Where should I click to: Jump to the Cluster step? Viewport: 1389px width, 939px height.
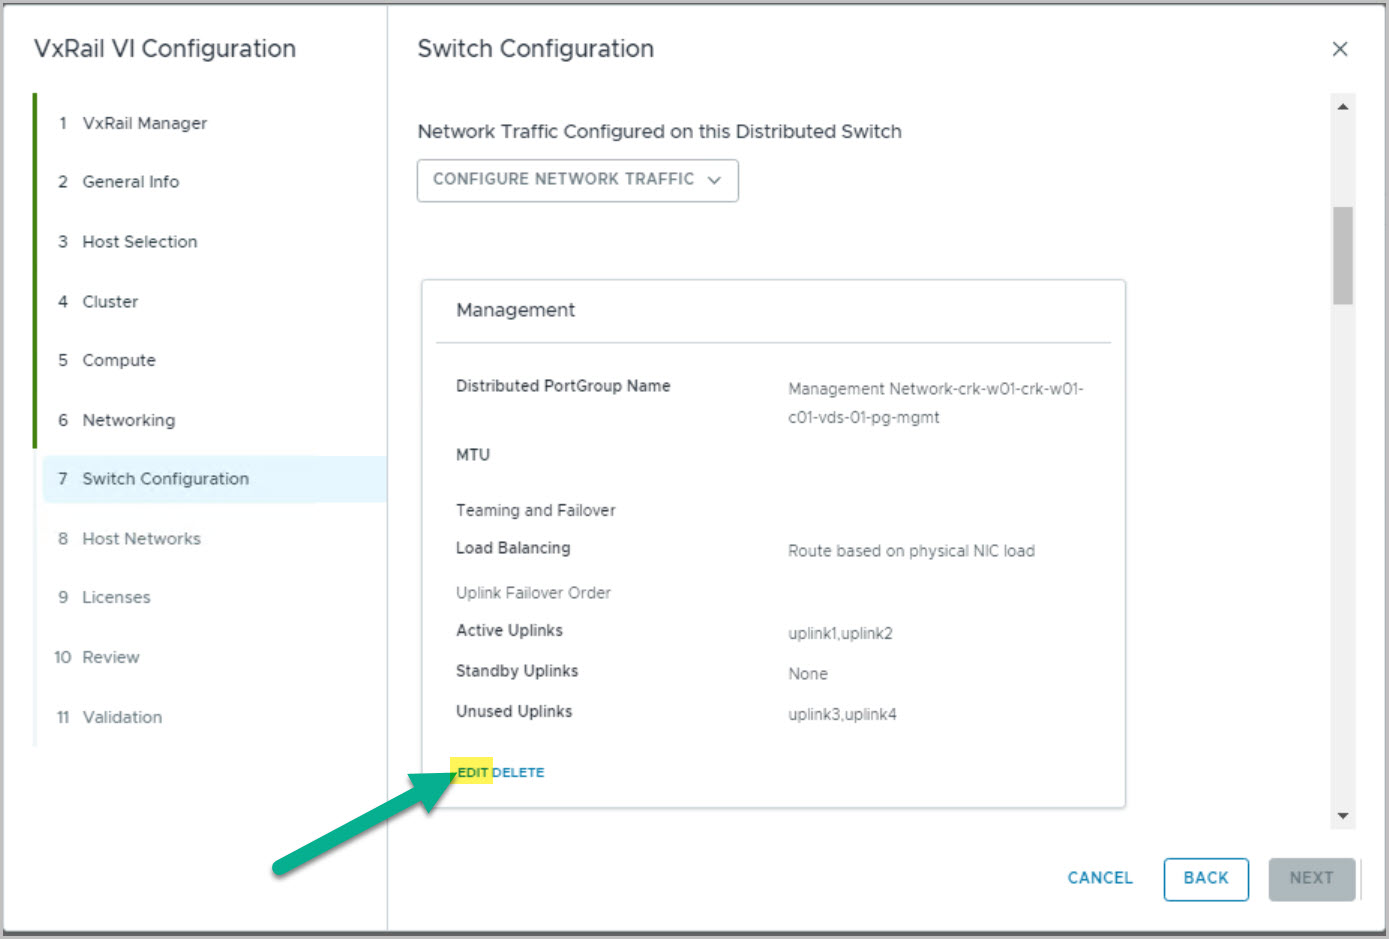point(110,302)
